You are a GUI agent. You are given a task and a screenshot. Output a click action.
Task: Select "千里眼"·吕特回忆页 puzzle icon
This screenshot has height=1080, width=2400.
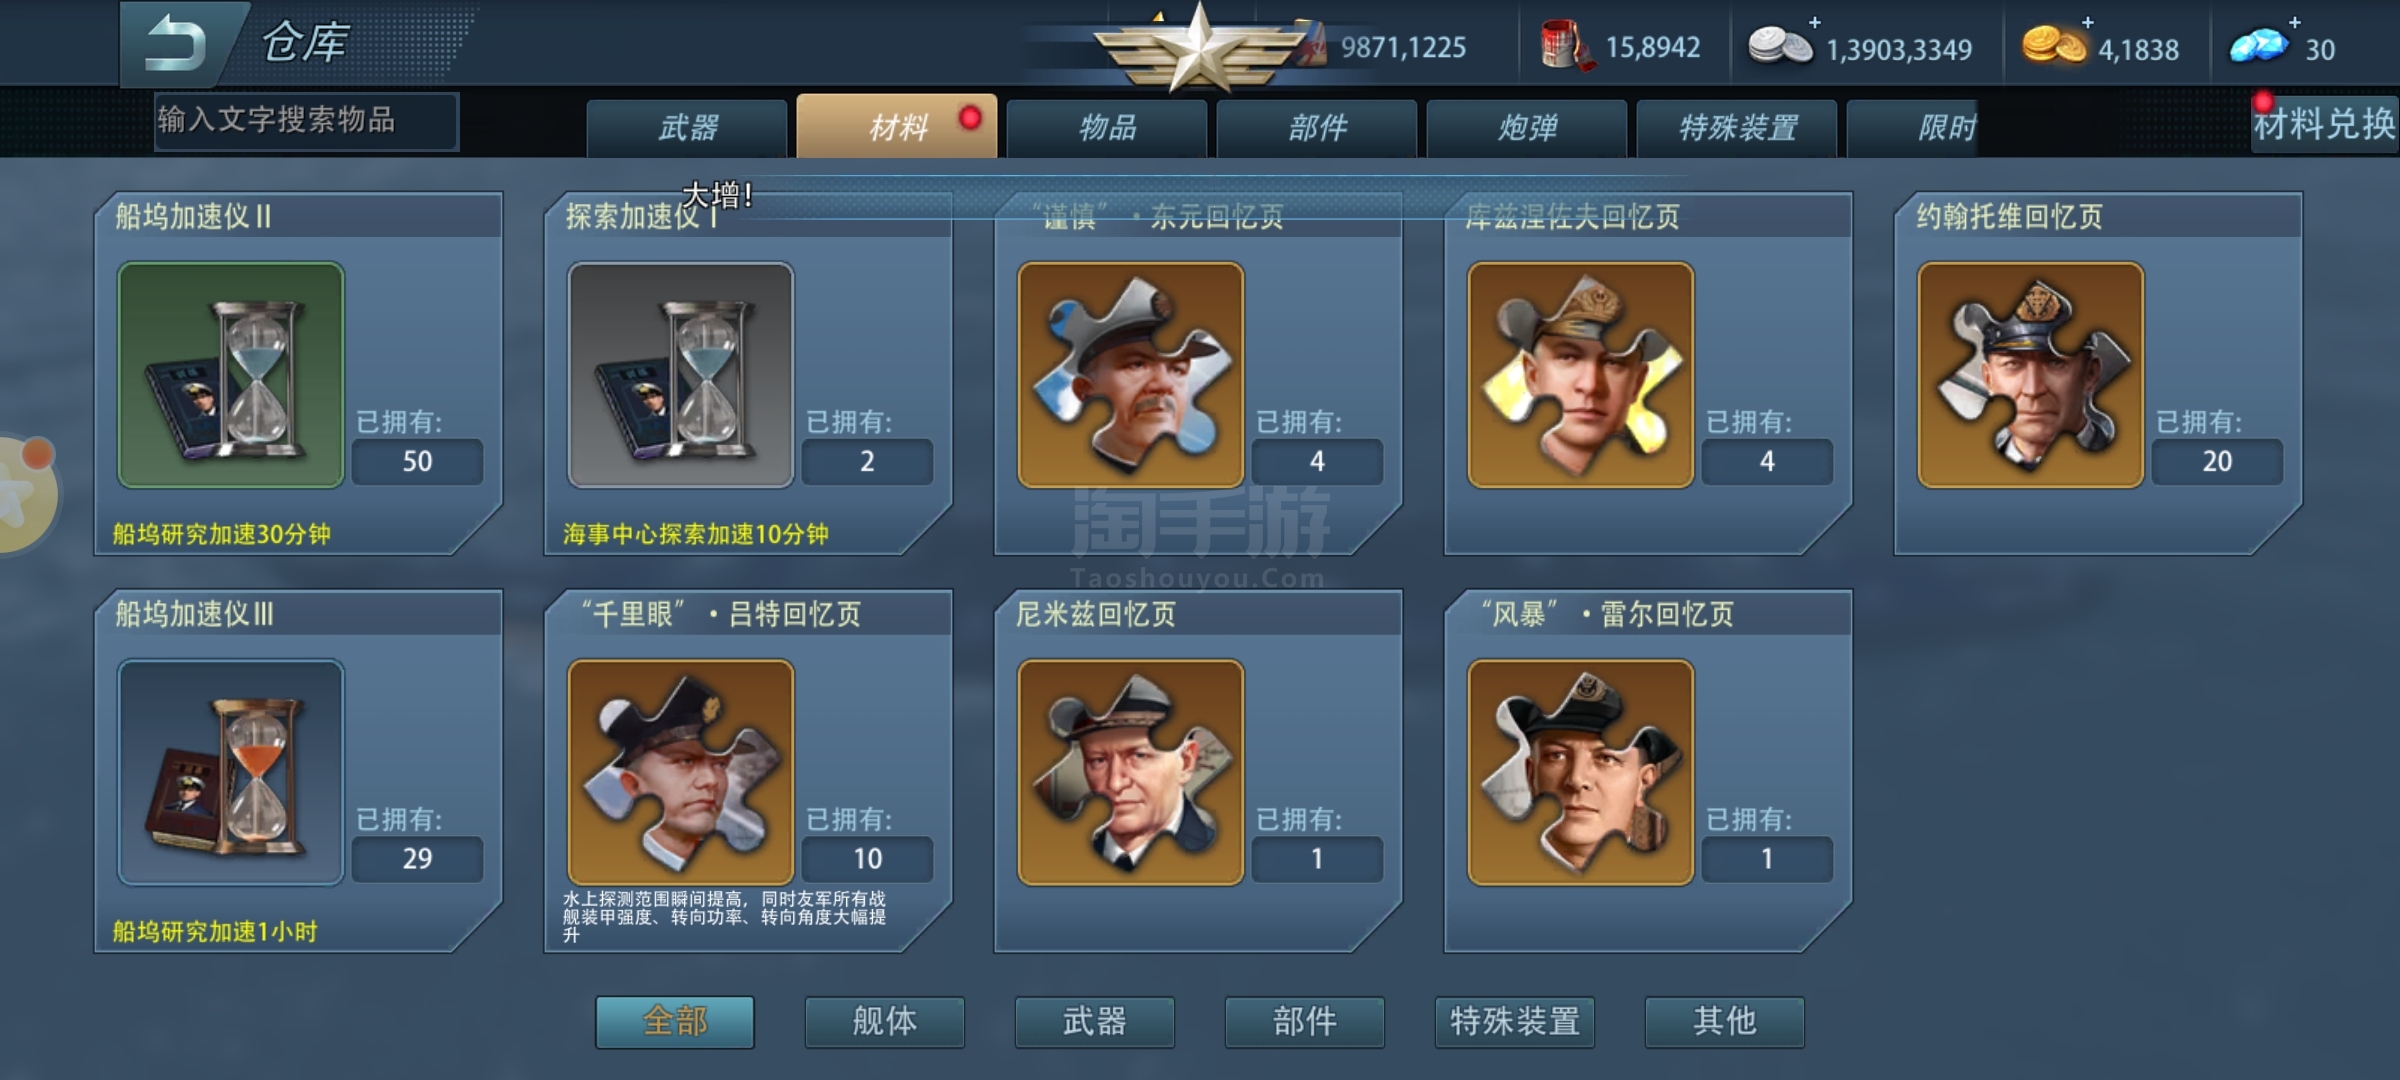(681, 772)
